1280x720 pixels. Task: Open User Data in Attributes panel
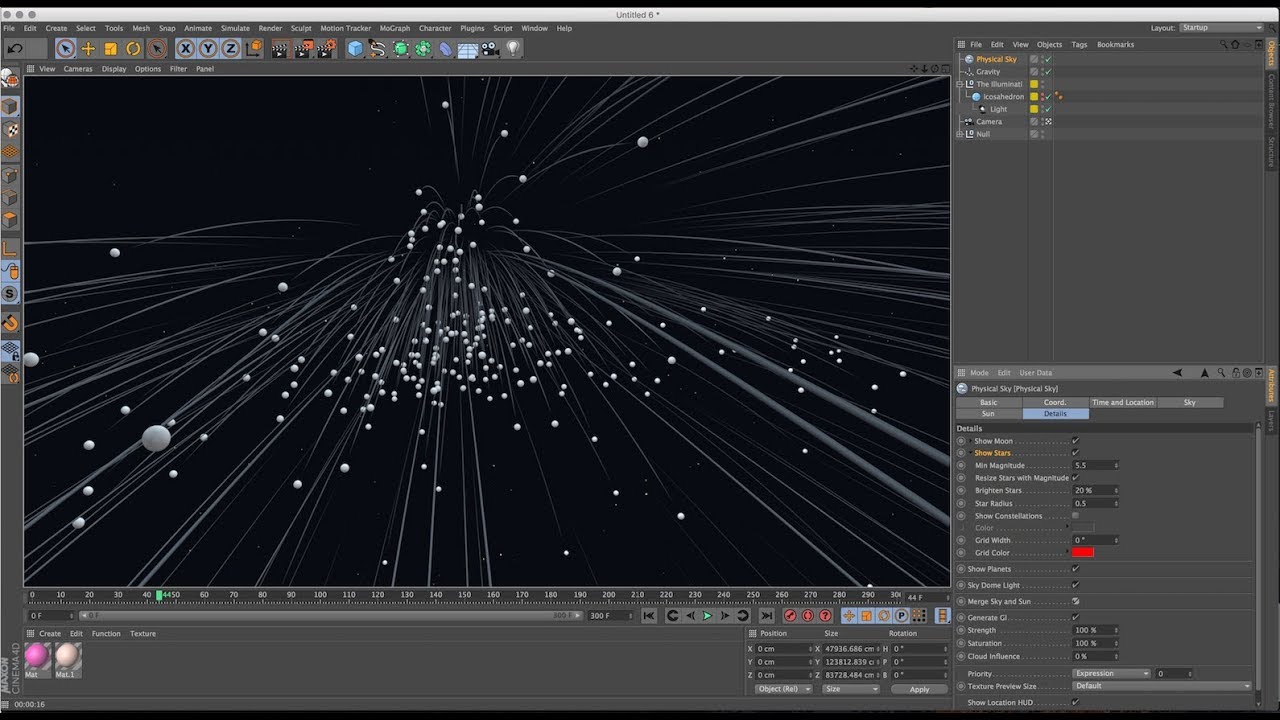[1035, 373]
